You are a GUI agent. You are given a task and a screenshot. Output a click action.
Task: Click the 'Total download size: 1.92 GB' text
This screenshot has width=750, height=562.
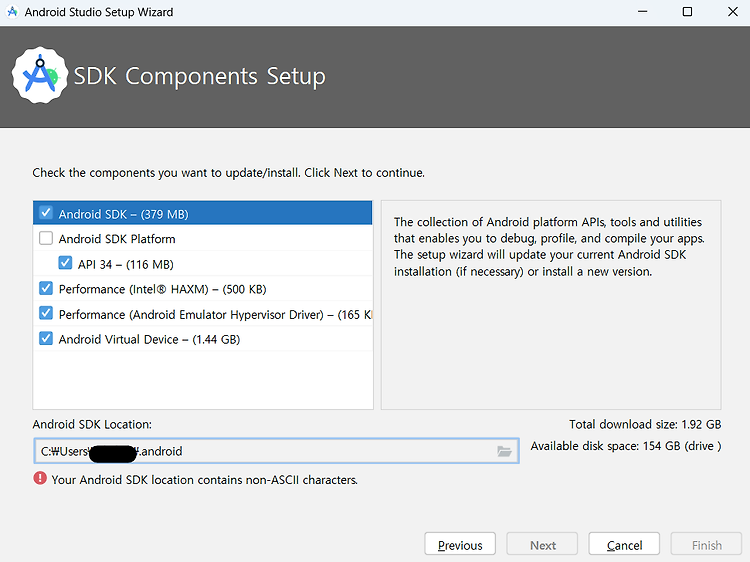[x=645, y=424]
